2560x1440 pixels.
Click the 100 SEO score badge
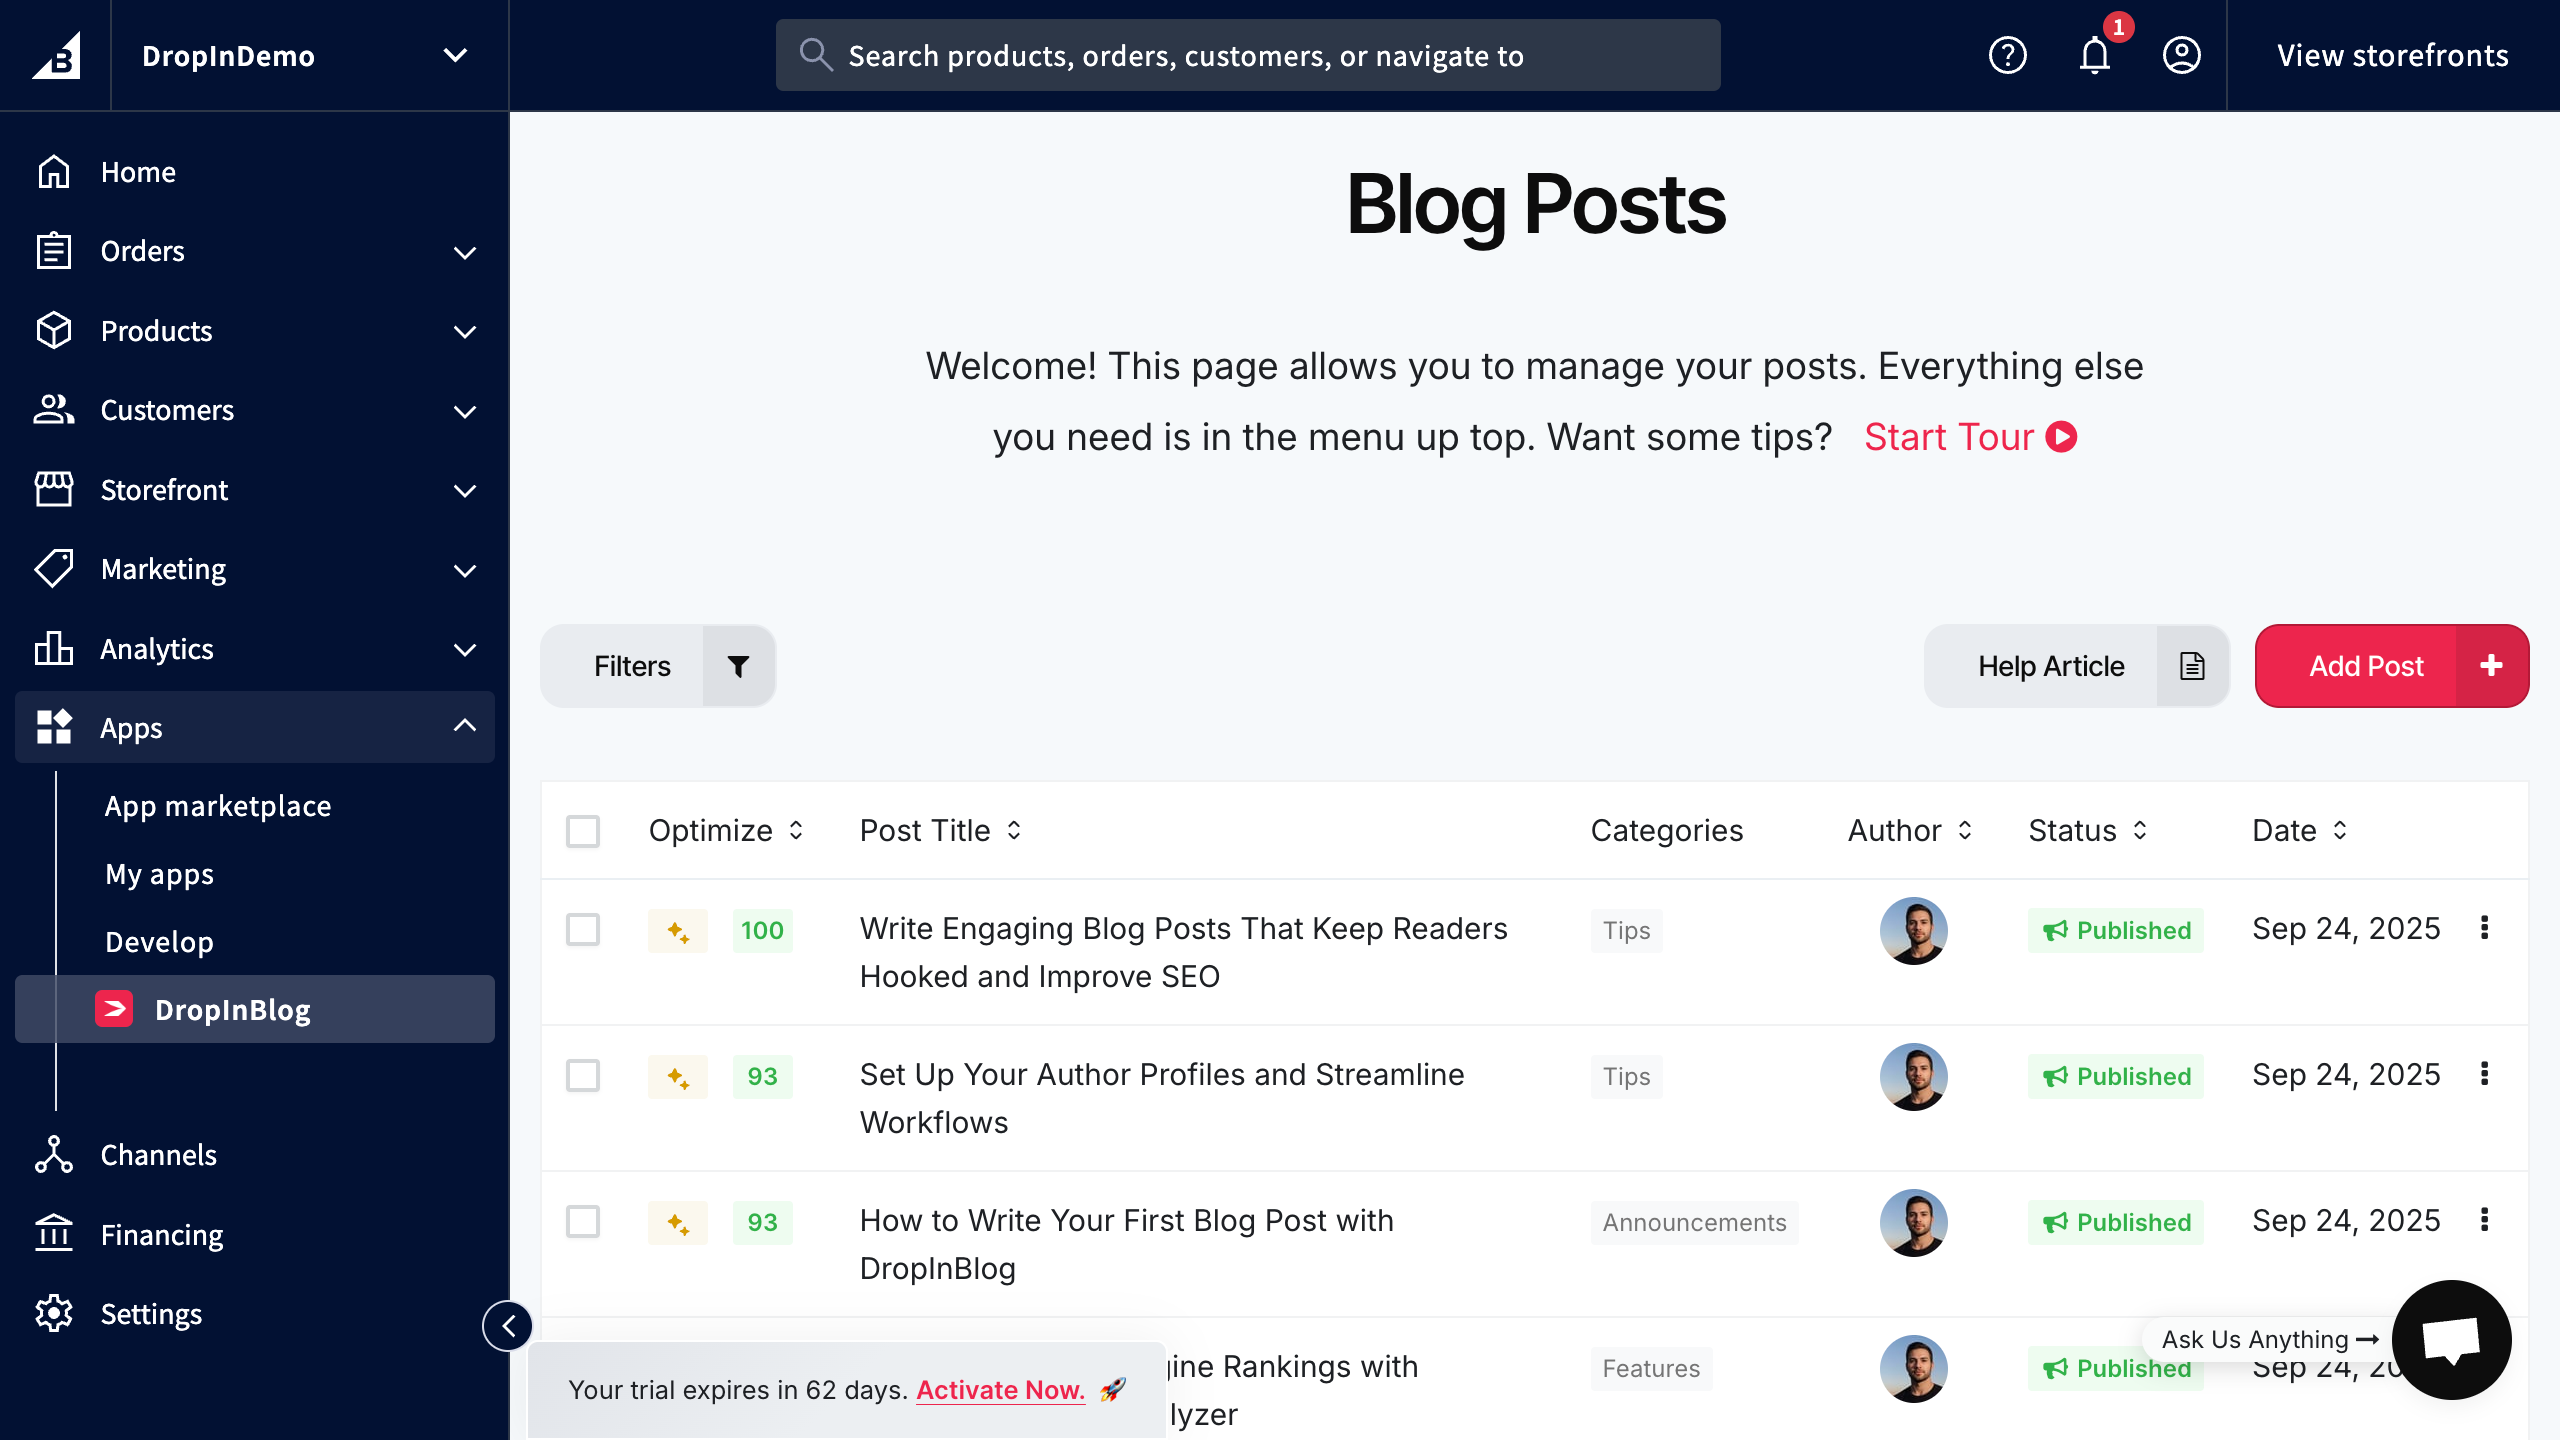tap(762, 931)
